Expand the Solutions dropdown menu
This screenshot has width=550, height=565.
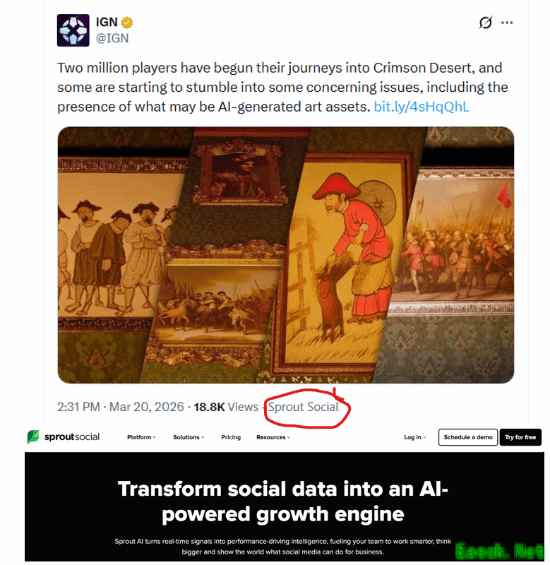pyautogui.click(x=188, y=437)
